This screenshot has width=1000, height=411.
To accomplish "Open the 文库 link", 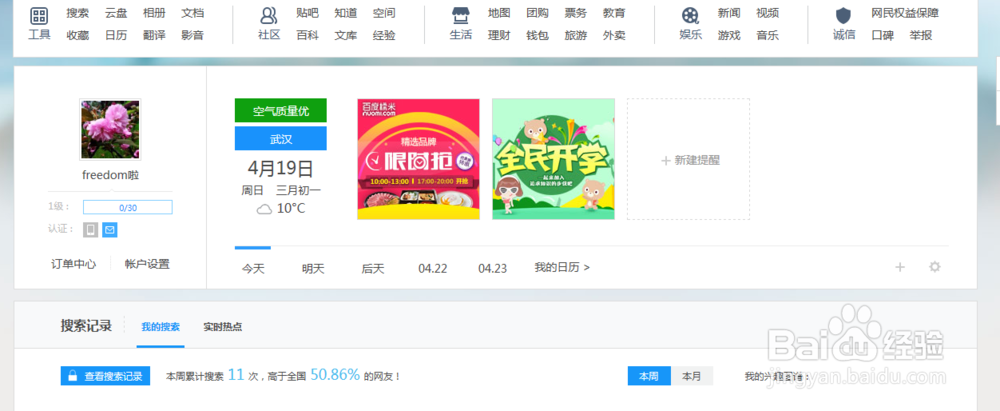I will (x=346, y=35).
